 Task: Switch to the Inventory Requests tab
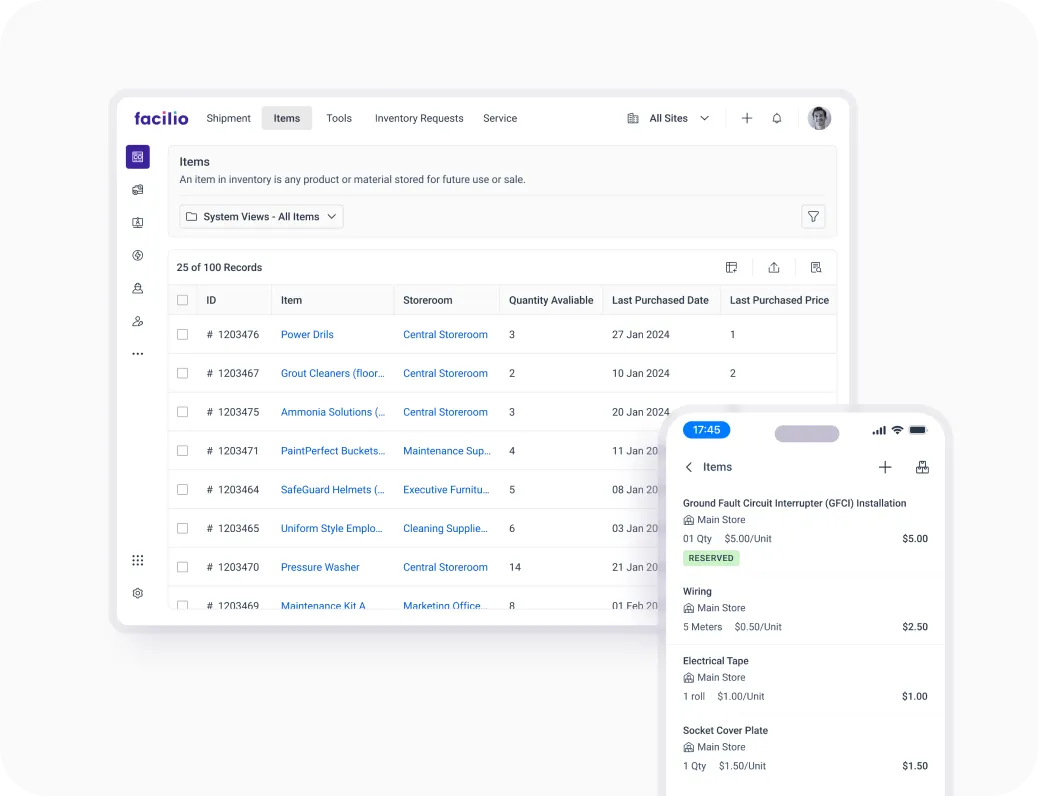[419, 118]
